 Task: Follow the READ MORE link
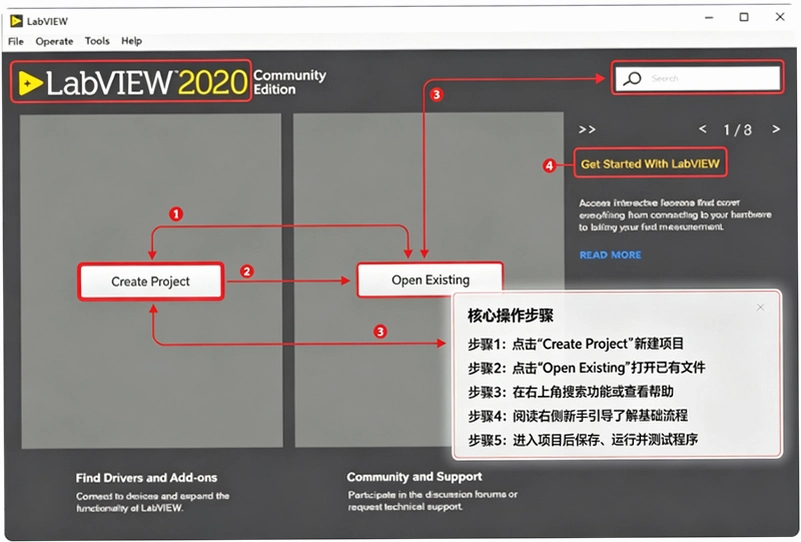(x=610, y=255)
